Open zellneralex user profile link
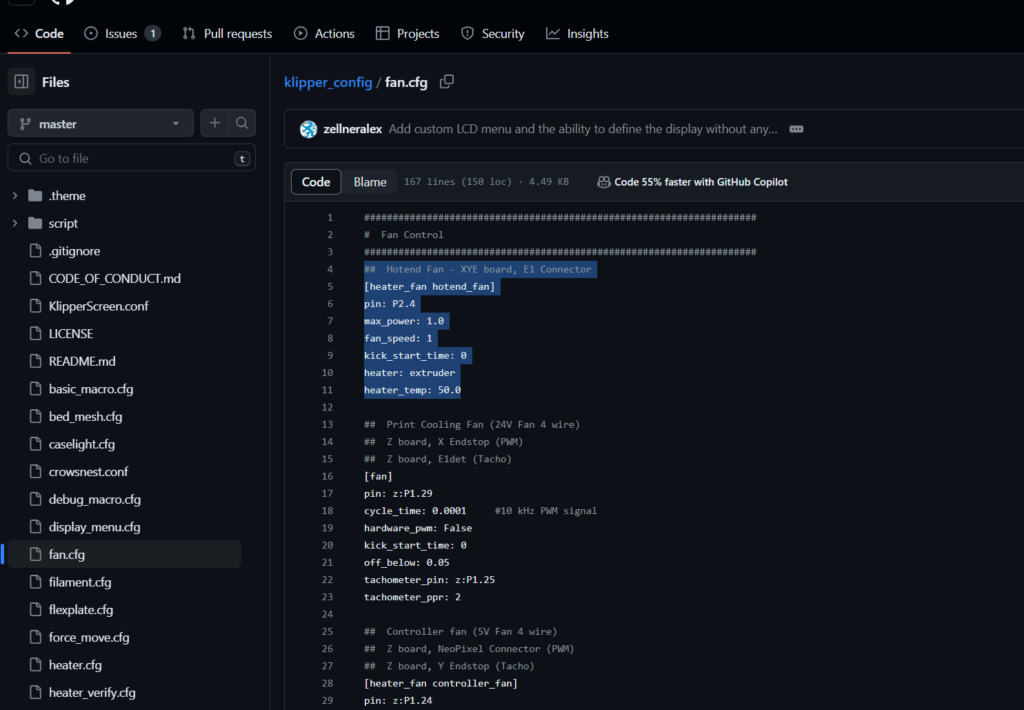The image size is (1024, 710). click(x=353, y=129)
